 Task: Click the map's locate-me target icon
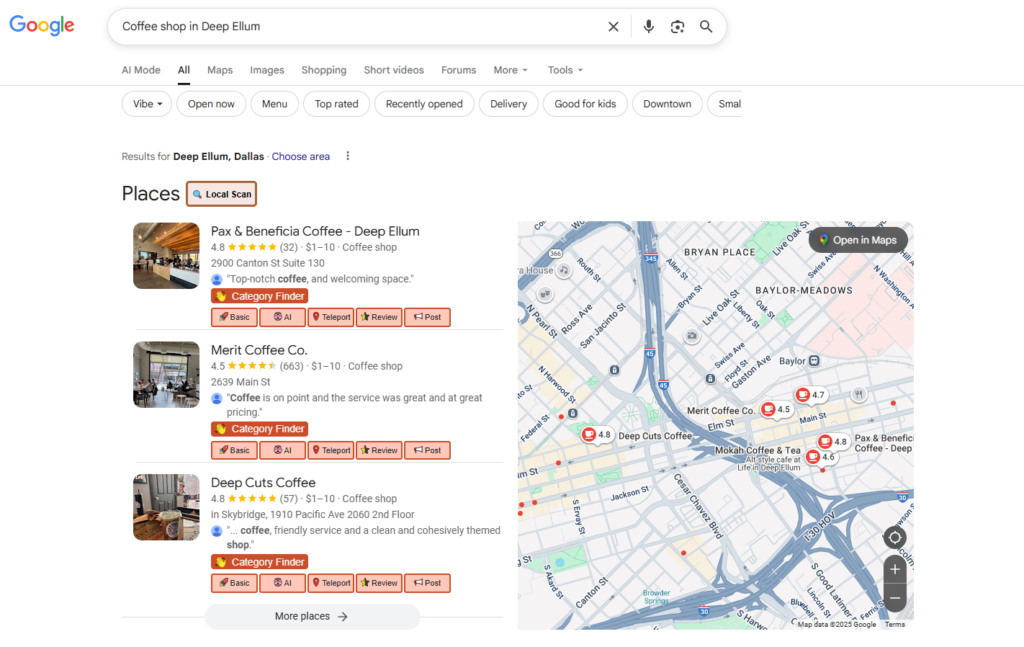(x=895, y=538)
